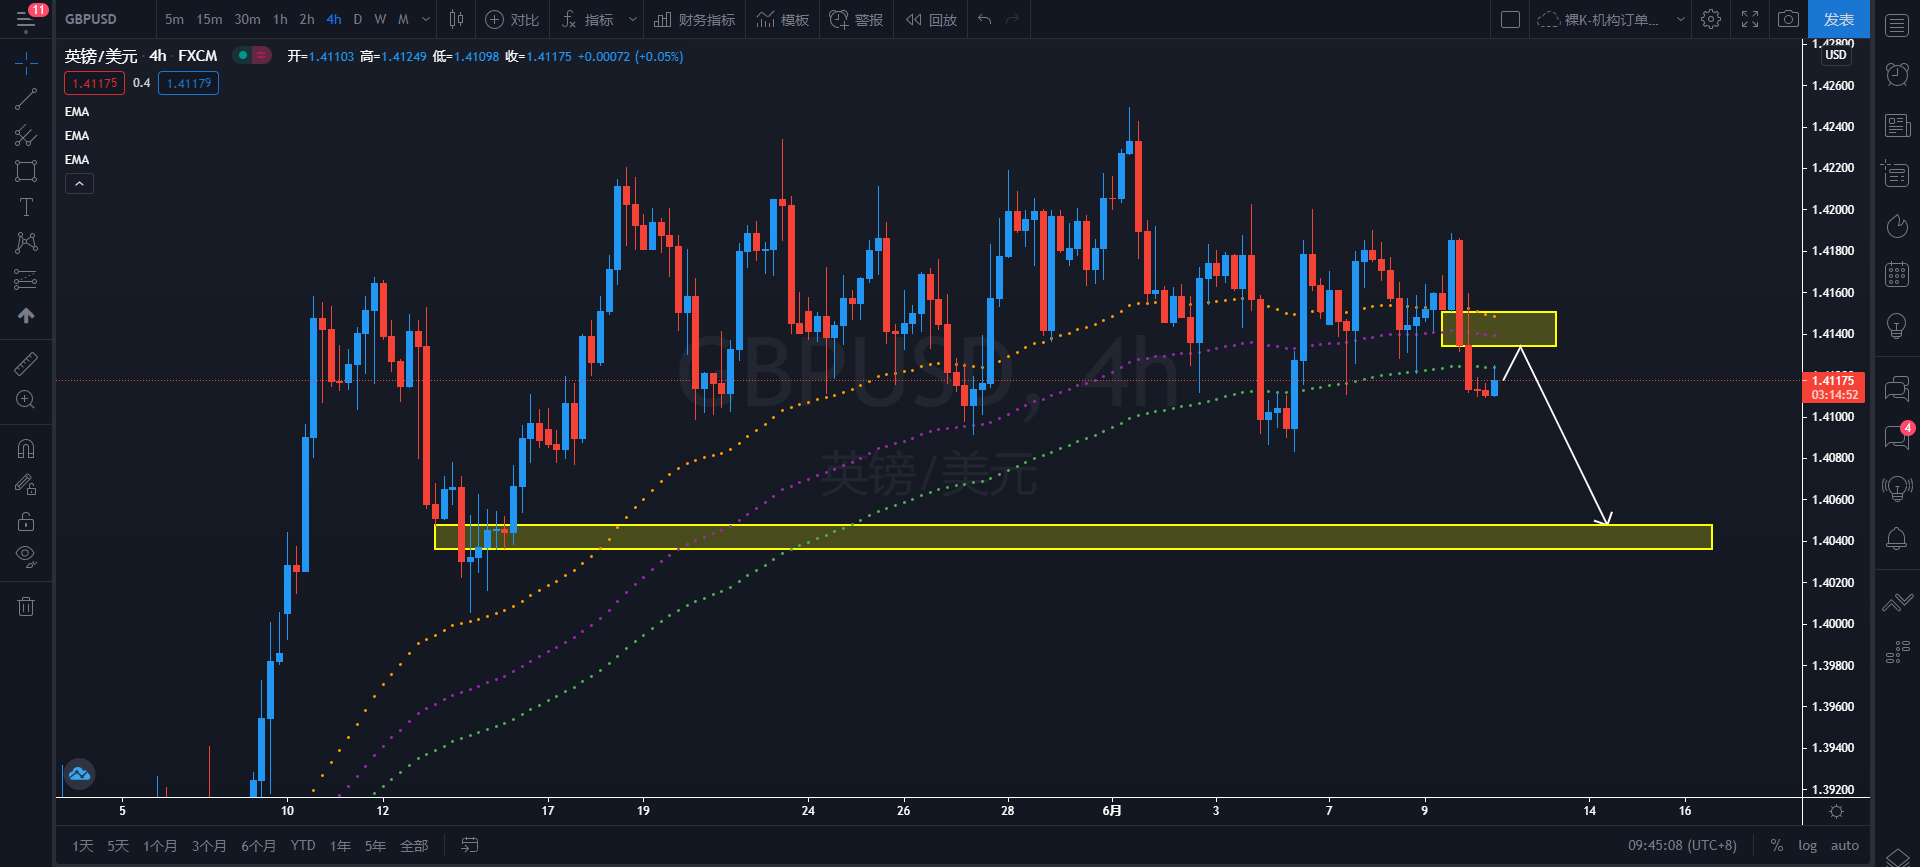This screenshot has width=1920, height=867.
Task: Click the blue buy price 1.41179
Action: pos(189,83)
